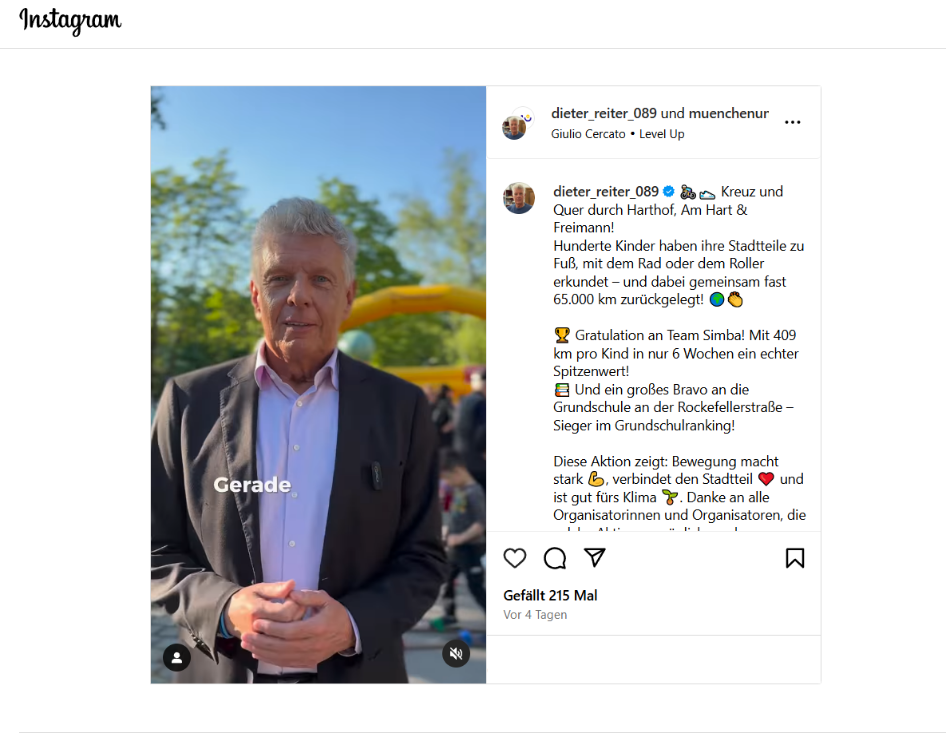Open the Vor 4 Tagen timestamp
Viewport: 946px width, 737px height.
tap(535, 615)
